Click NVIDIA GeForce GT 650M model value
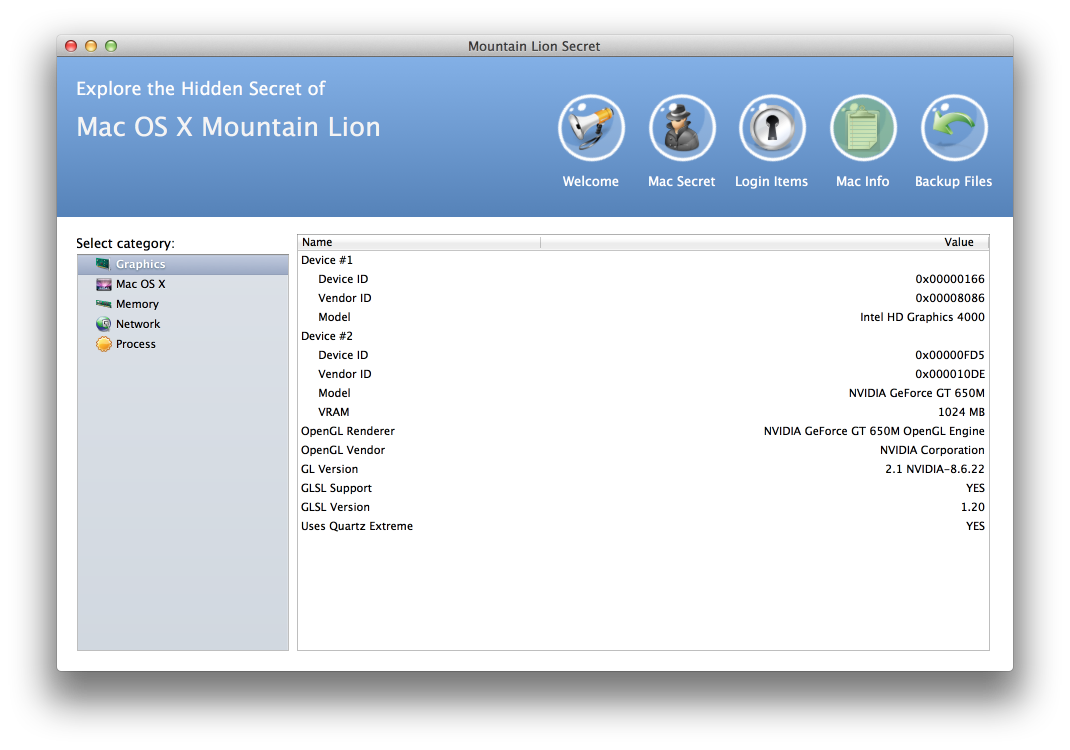Screen dimensions: 1070x750 916,393
